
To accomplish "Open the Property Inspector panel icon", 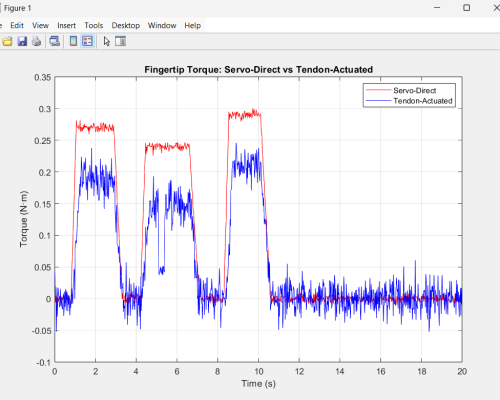I will pos(120,41).
